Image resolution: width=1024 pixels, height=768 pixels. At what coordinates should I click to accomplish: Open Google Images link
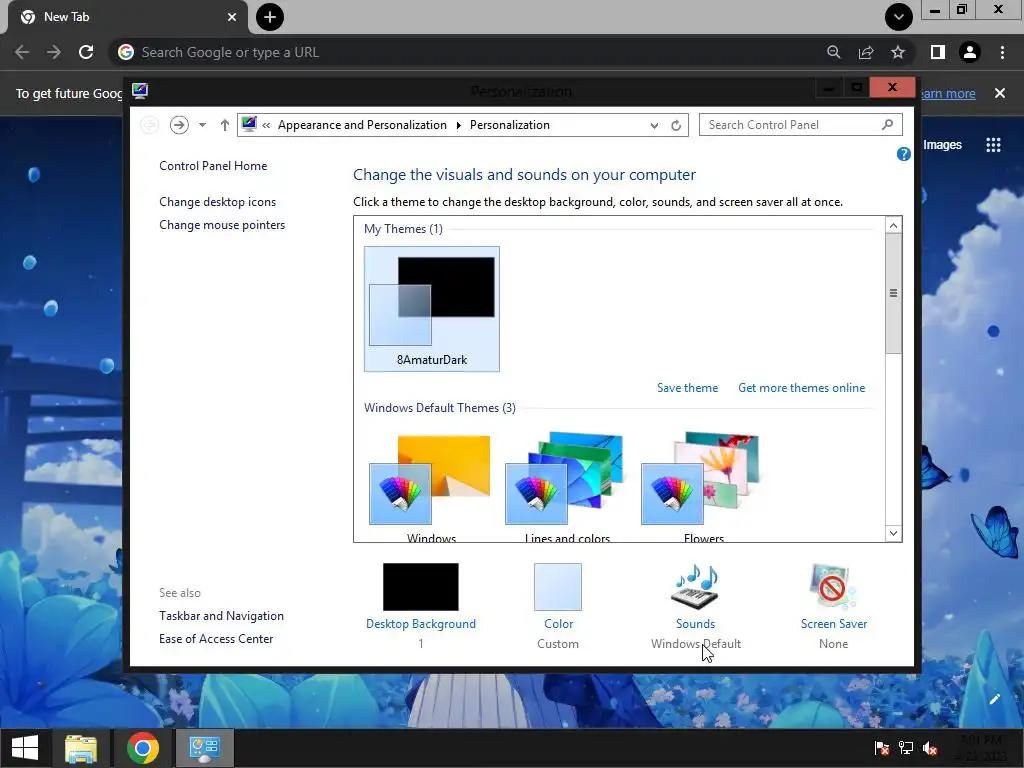942,145
